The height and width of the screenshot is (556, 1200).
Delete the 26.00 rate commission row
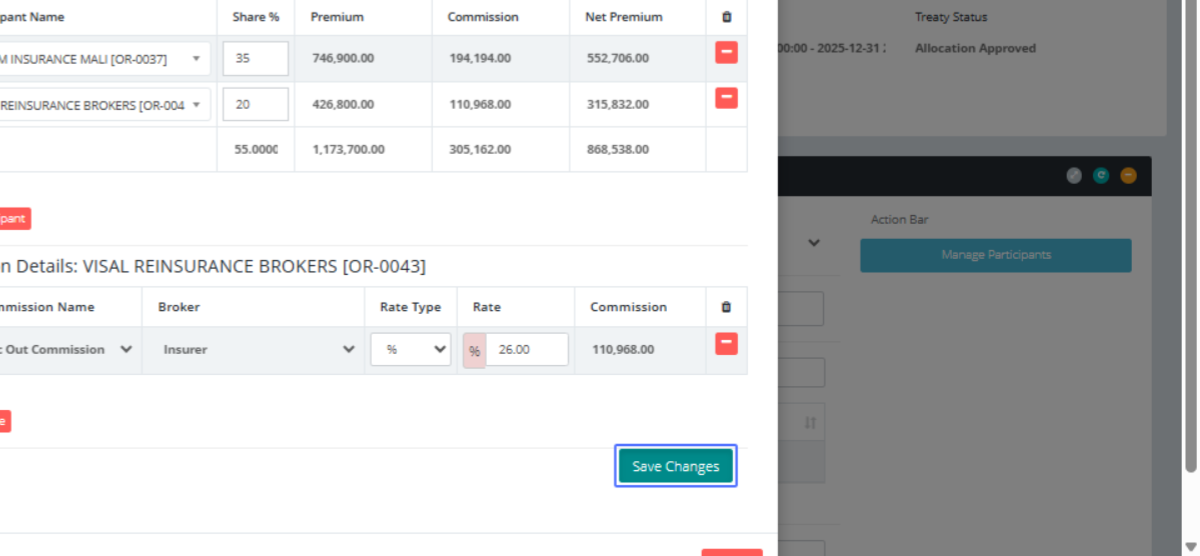pyautogui.click(x=726, y=344)
